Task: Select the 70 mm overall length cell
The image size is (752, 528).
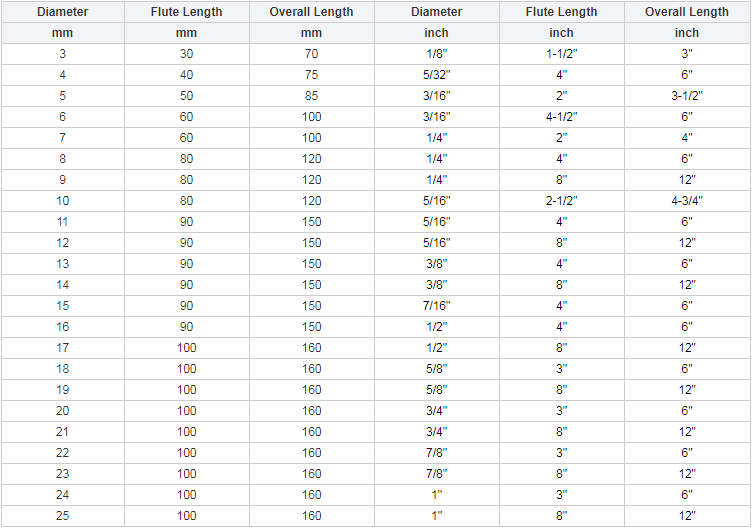Action: 311,53
